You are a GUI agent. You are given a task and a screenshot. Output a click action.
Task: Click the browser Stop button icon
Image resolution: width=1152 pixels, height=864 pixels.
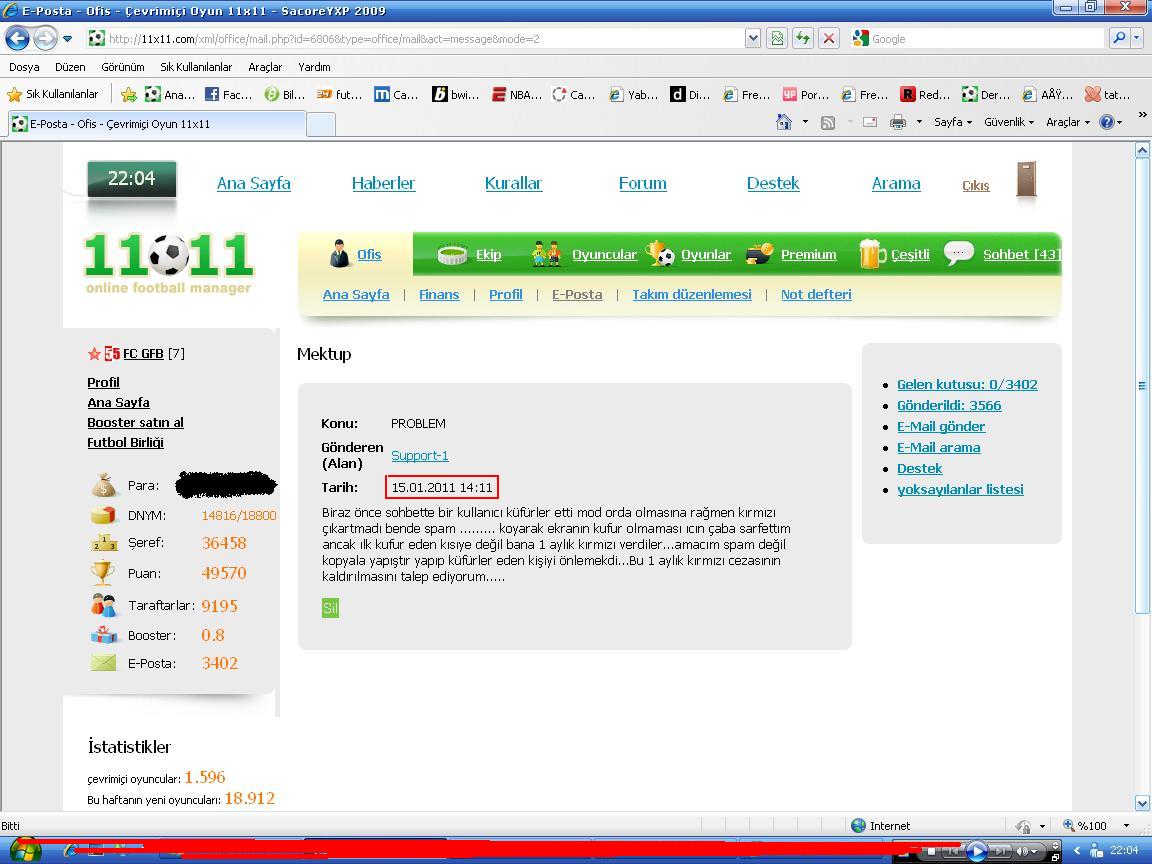(828, 38)
